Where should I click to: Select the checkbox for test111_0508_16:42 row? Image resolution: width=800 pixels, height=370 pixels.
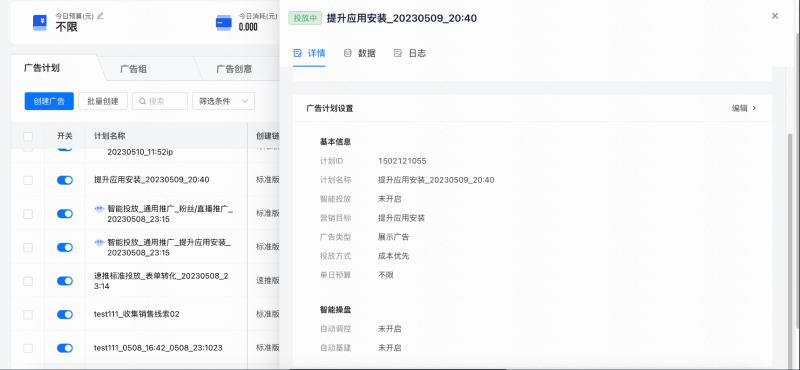28,348
